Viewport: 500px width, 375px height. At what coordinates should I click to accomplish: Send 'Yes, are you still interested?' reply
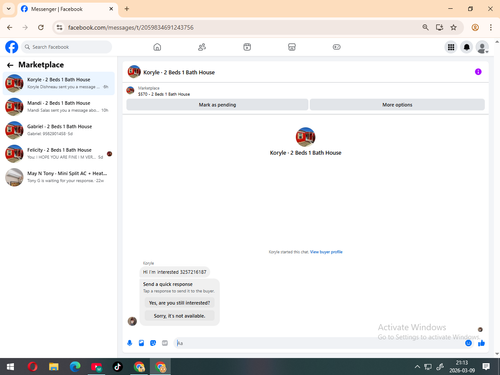179,303
